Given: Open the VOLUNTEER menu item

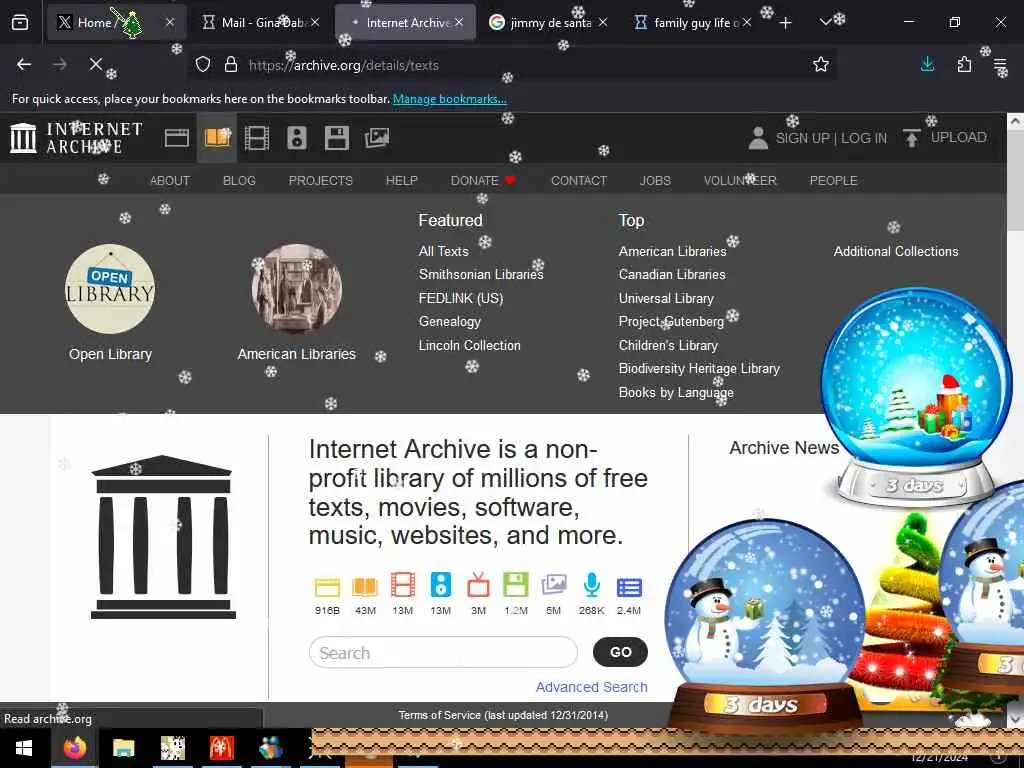Looking at the screenshot, I should click(x=740, y=181).
